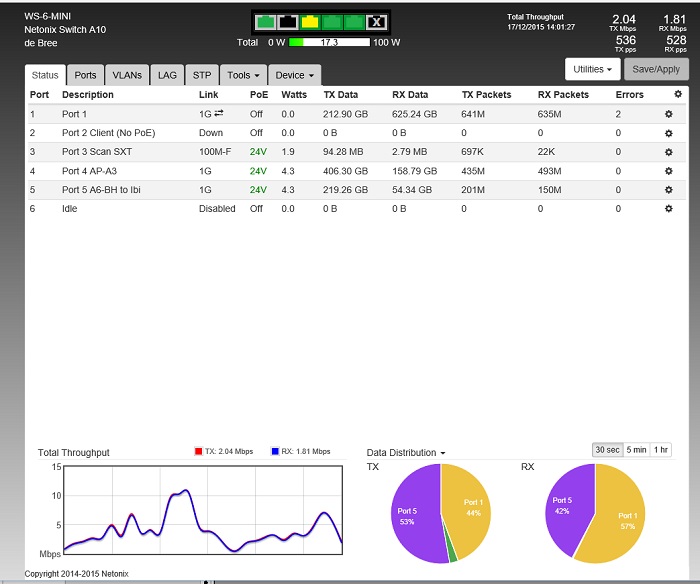Viewport: 700px width, 584px height.
Task: Click the 528 RX pps value
Action: coord(676,40)
